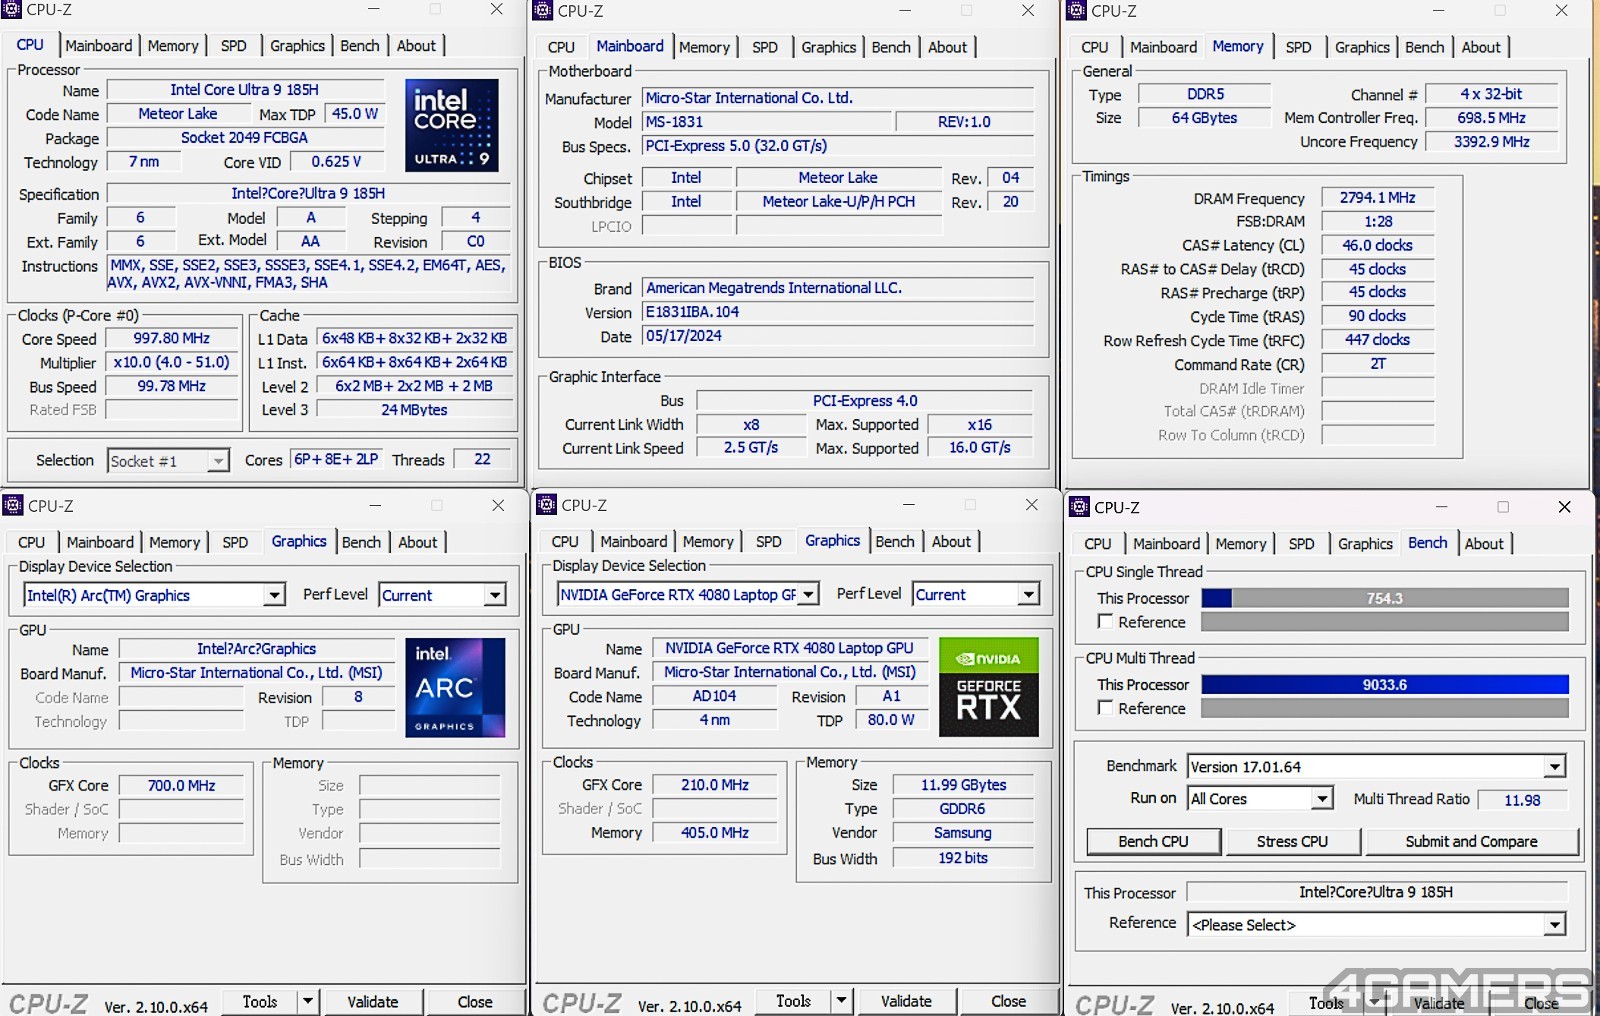Screen dimensions: 1600x1016
Task: Click the motherboard Model value MS-1831
Action: point(766,122)
